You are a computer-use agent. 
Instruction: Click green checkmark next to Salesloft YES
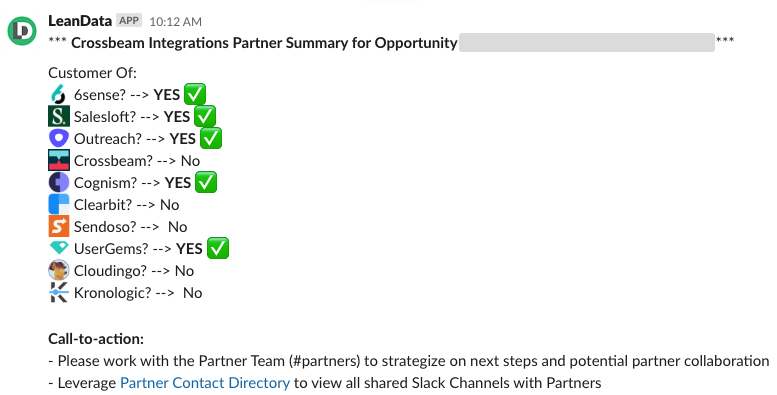[x=205, y=116]
